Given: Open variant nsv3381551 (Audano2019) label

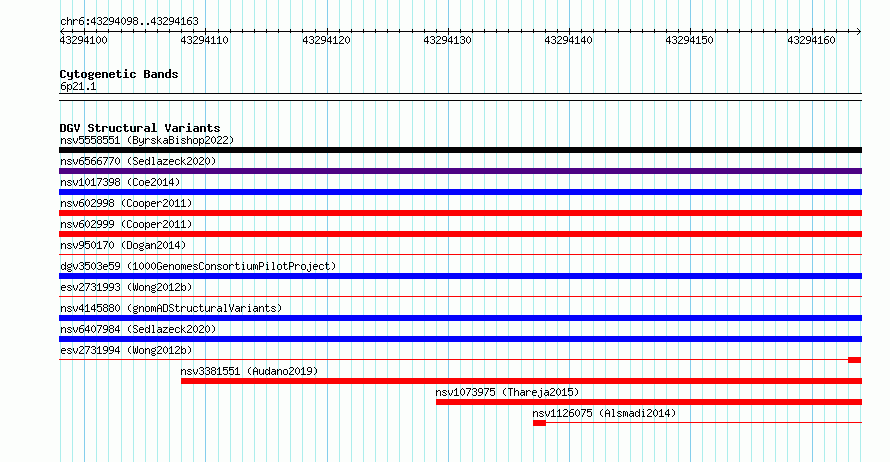Looking at the screenshot, I should (249, 371).
